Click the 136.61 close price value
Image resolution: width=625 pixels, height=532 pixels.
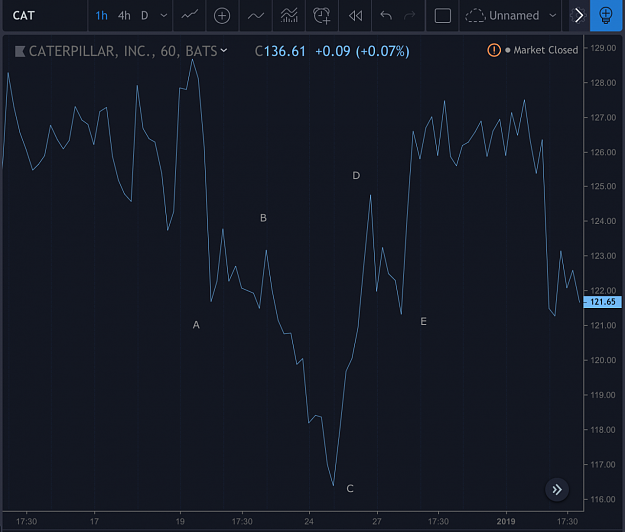(x=285, y=51)
